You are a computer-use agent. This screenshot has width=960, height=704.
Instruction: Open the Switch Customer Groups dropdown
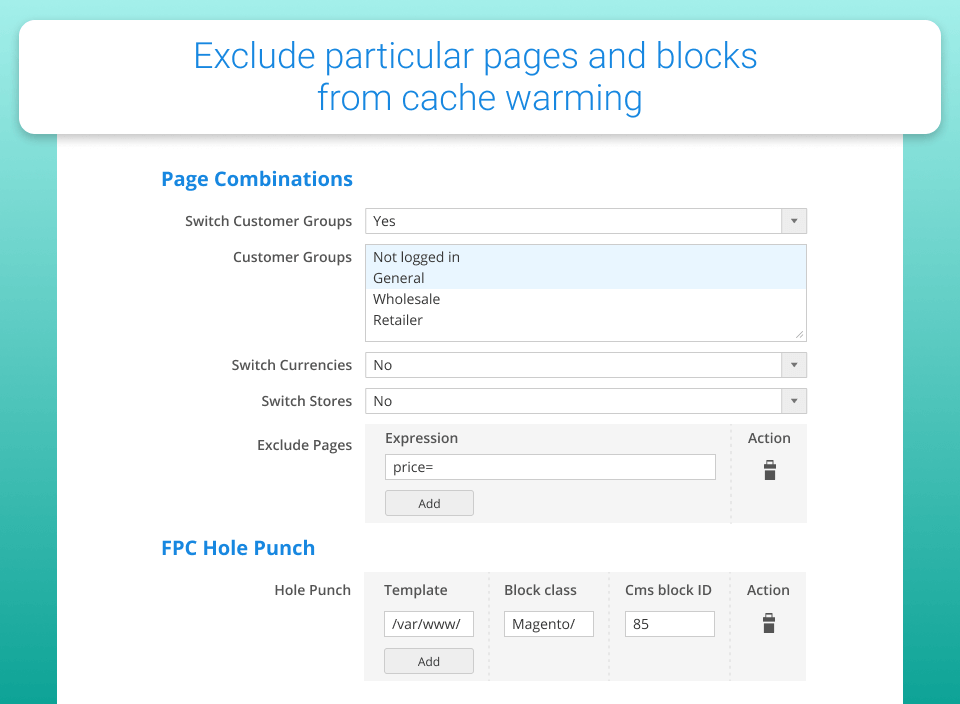coord(585,221)
